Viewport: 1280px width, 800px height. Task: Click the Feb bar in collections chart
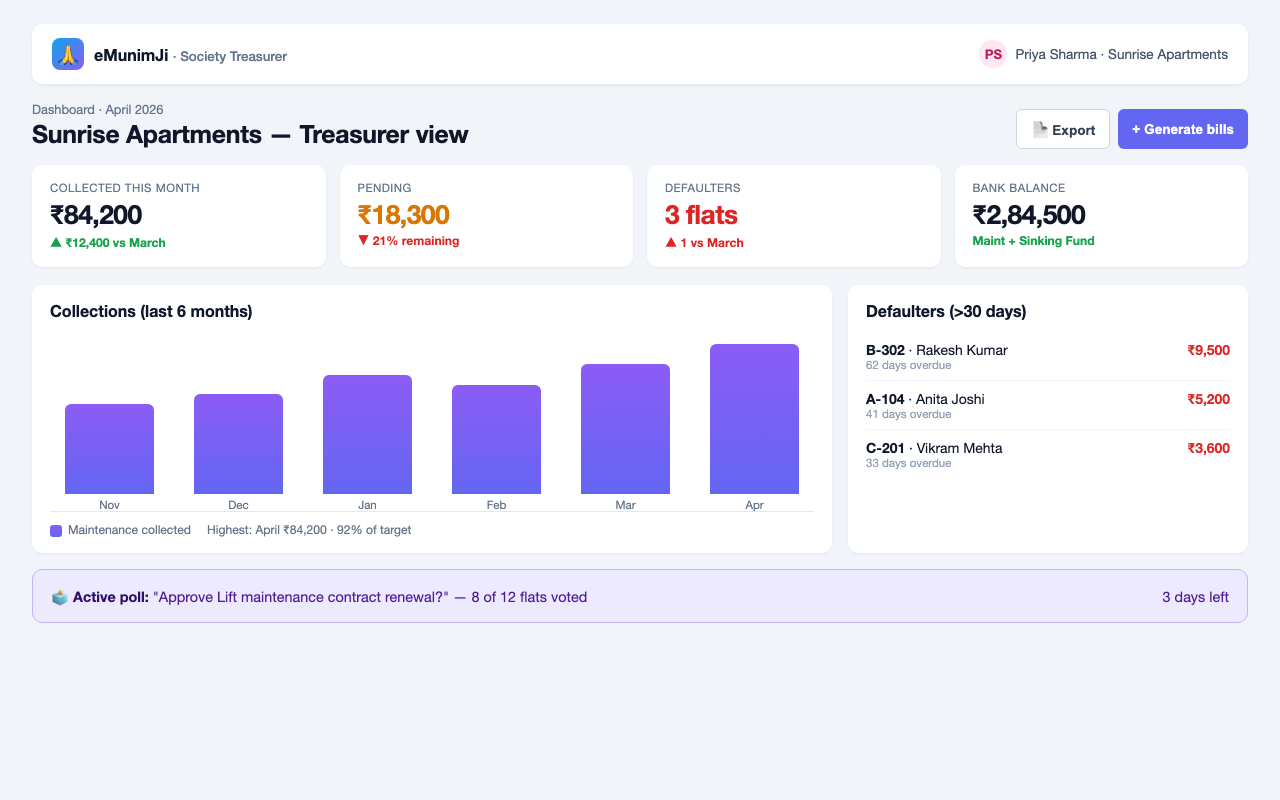click(496, 439)
